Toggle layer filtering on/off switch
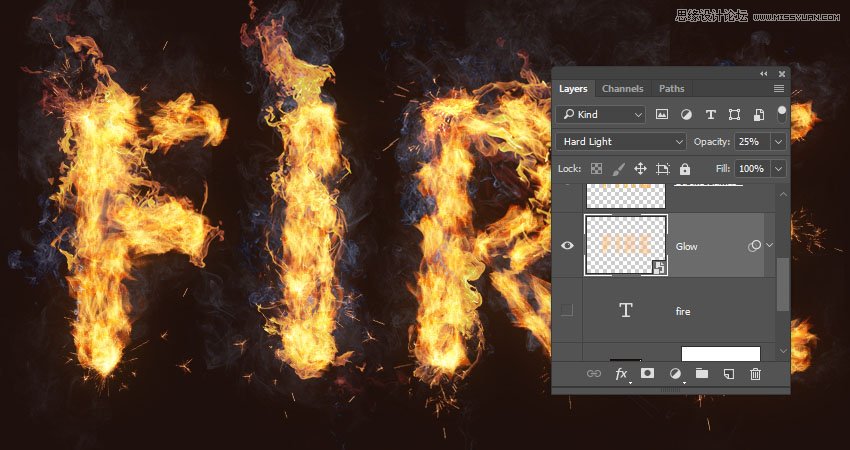 coord(781,114)
